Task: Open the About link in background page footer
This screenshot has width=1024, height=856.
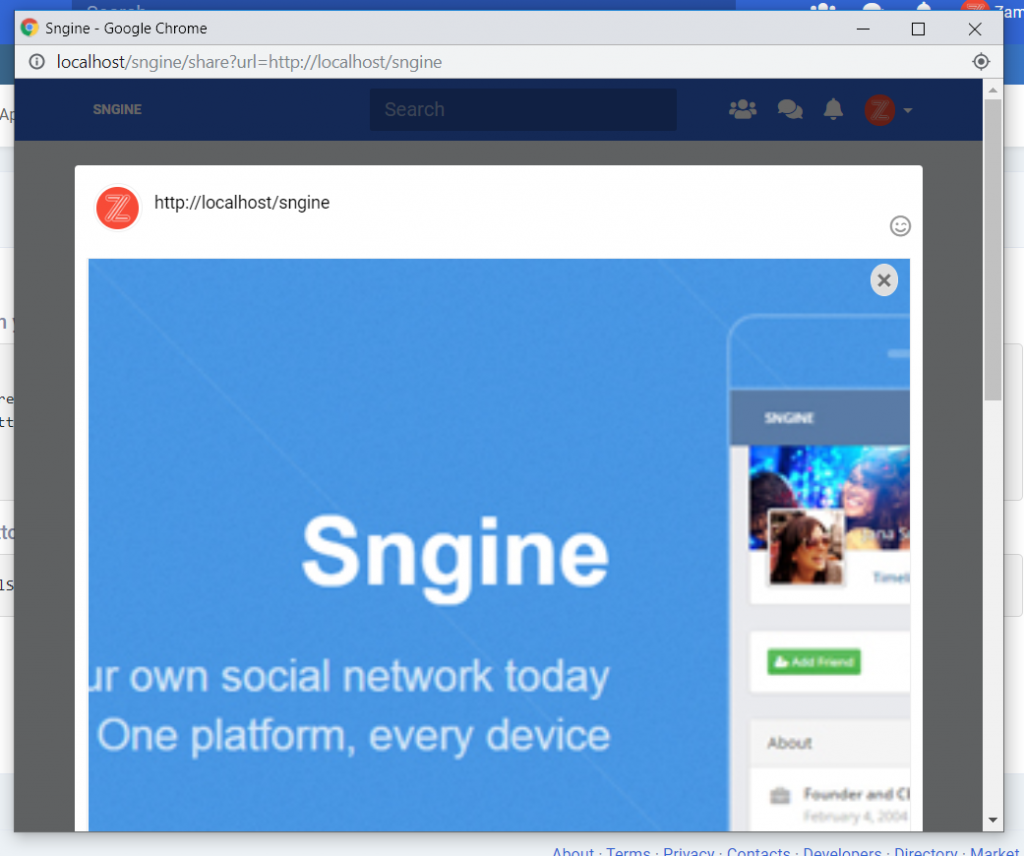Action: tap(573, 851)
